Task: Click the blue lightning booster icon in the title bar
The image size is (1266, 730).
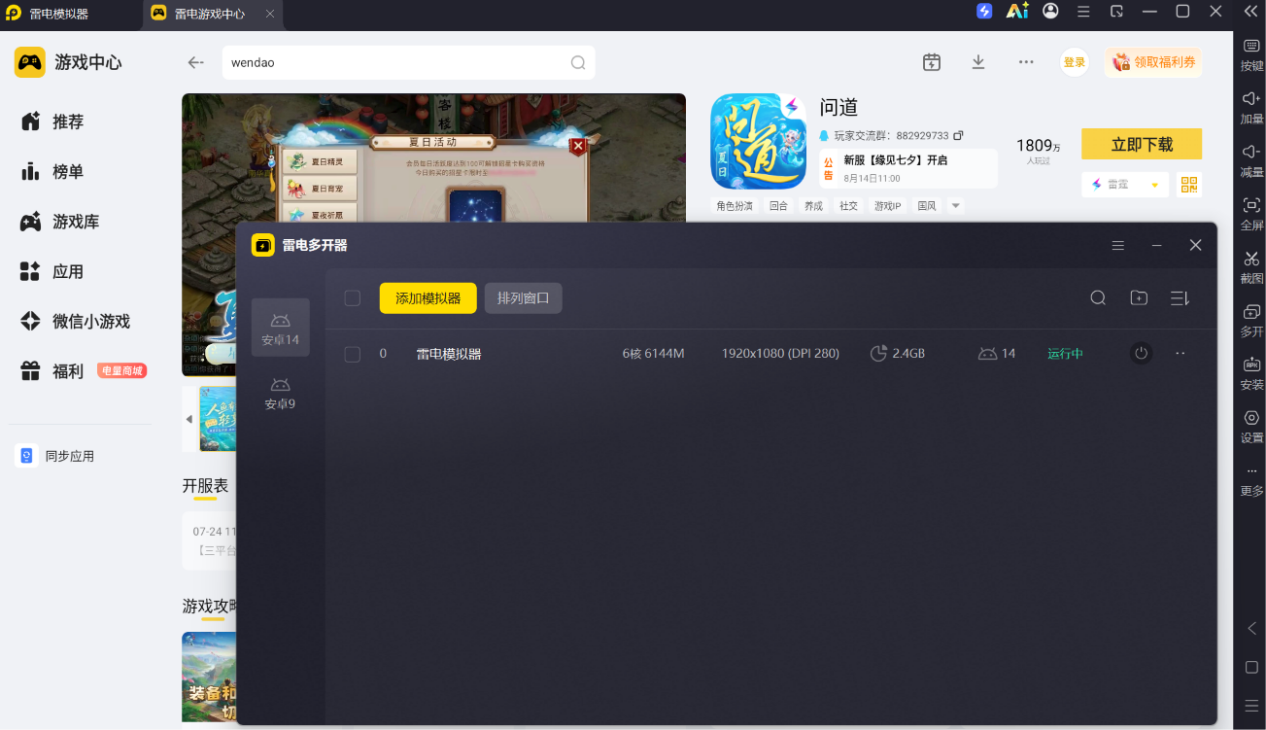Action: pyautogui.click(x=984, y=11)
